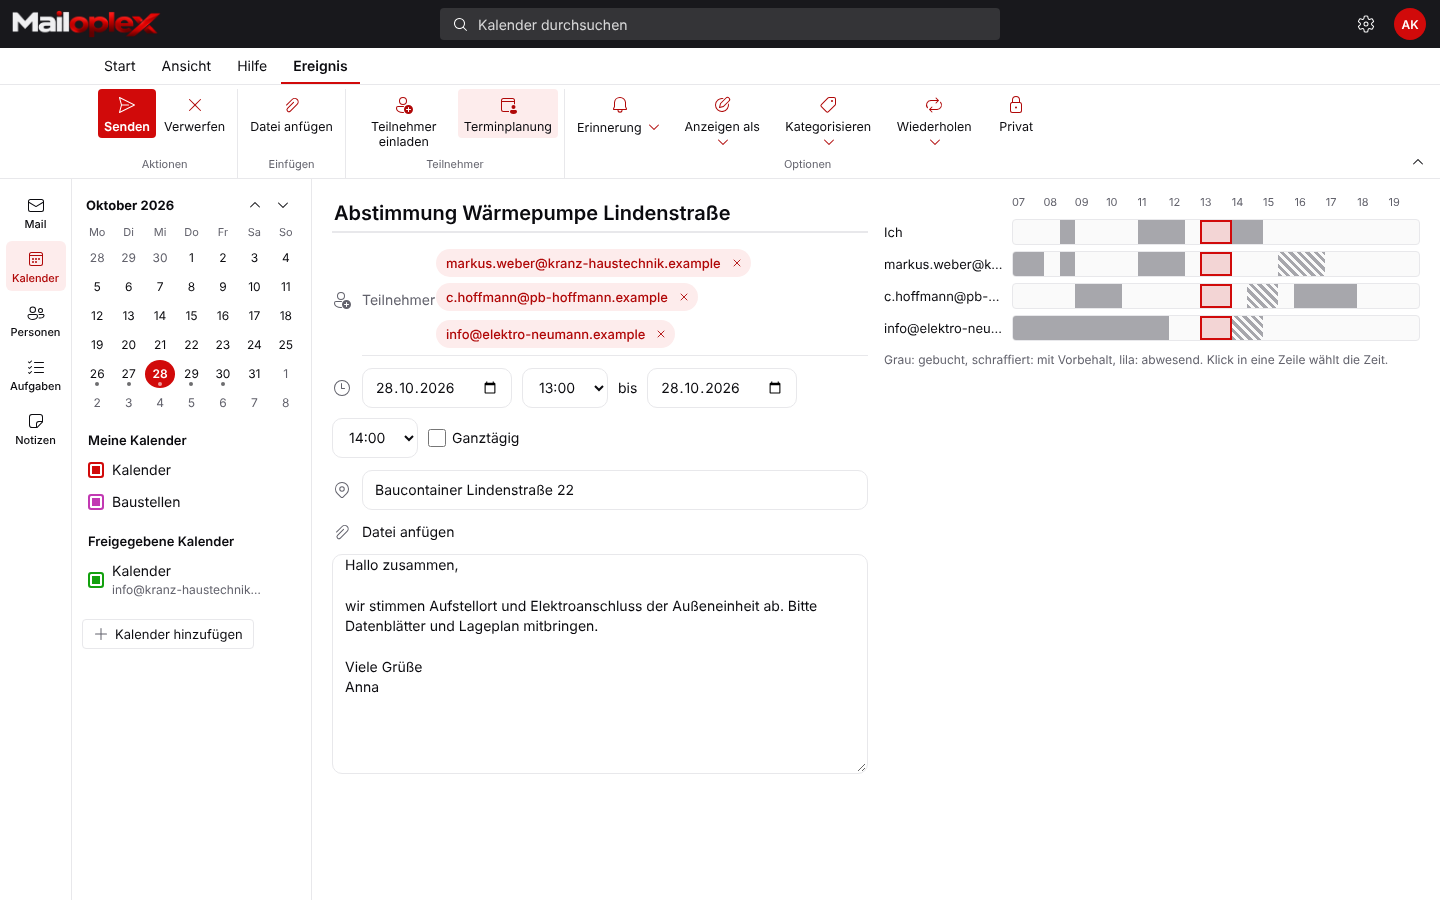Enable the Ganztägig checkbox
Screen dimensions: 1440x900
coord(437,438)
